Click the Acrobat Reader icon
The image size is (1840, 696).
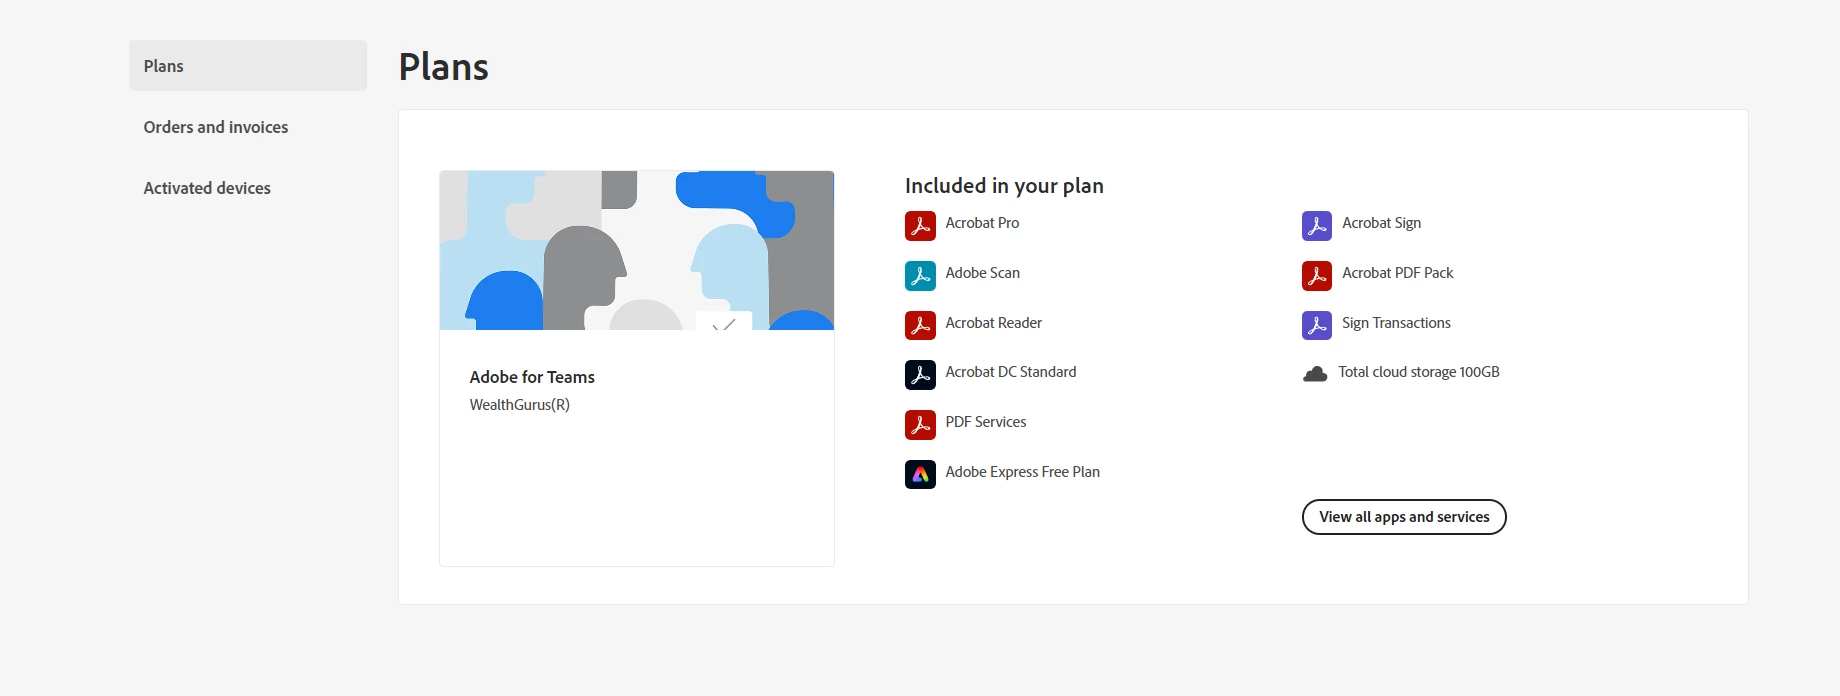[x=920, y=325]
